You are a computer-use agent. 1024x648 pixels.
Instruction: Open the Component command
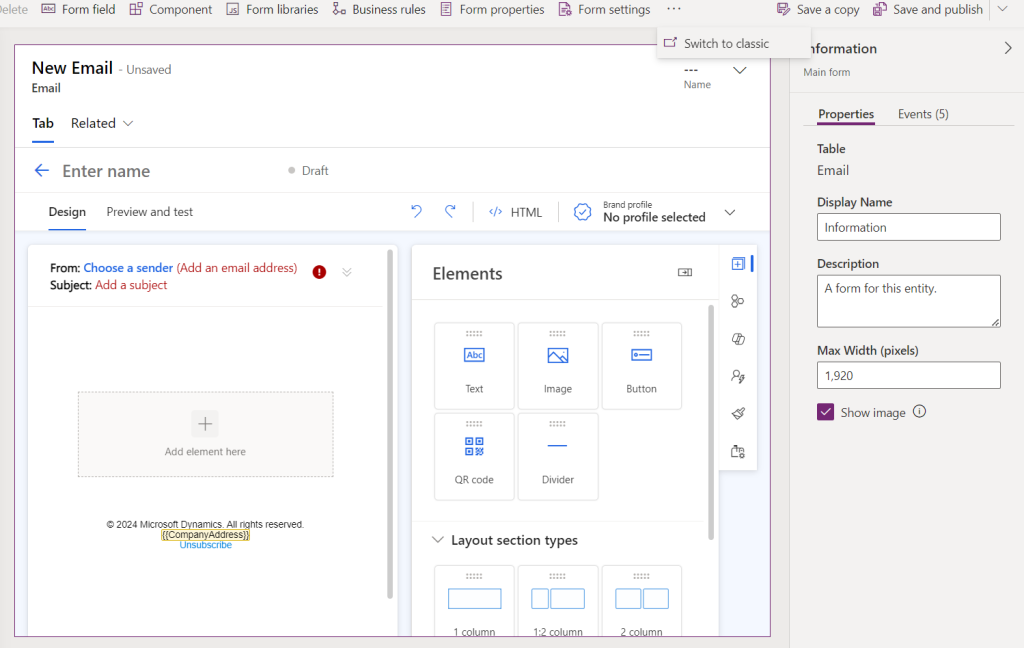tap(170, 9)
